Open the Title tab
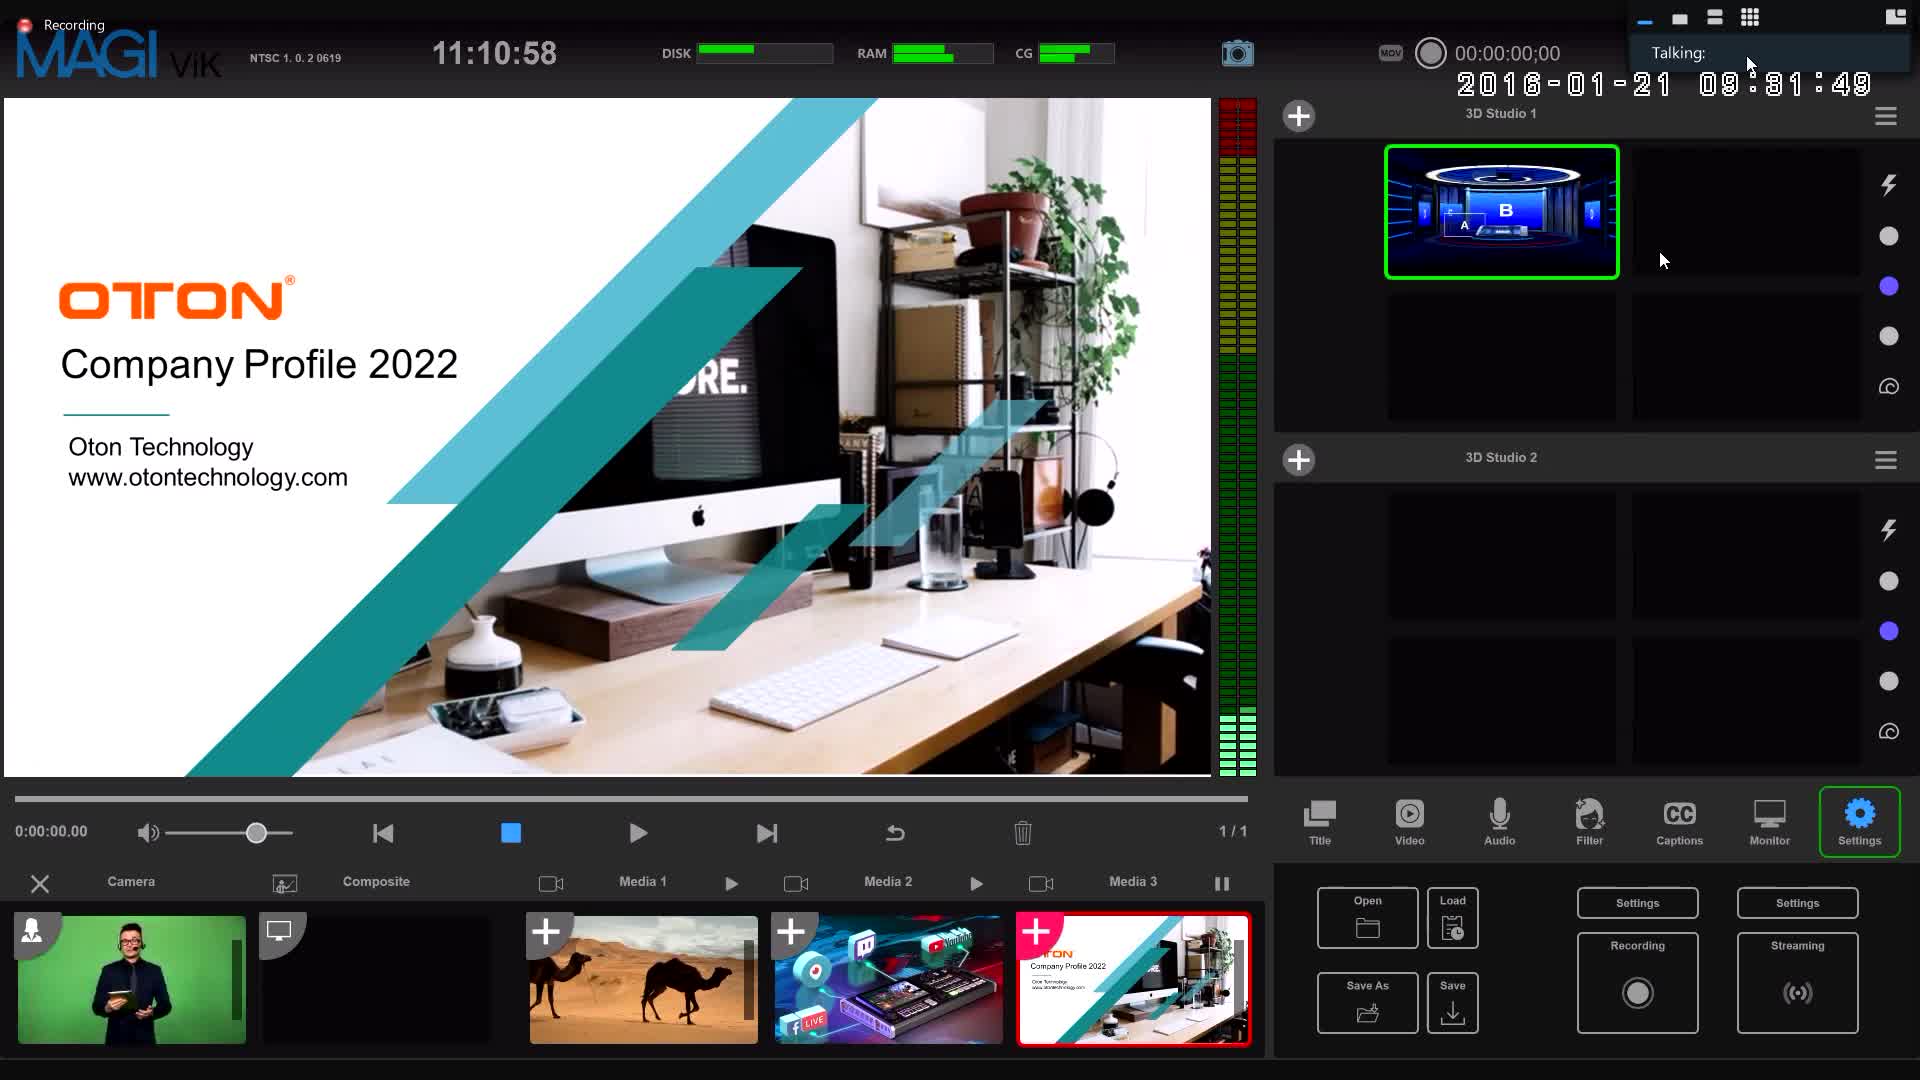Image resolution: width=1920 pixels, height=1080 pixels. [1320, 822]
